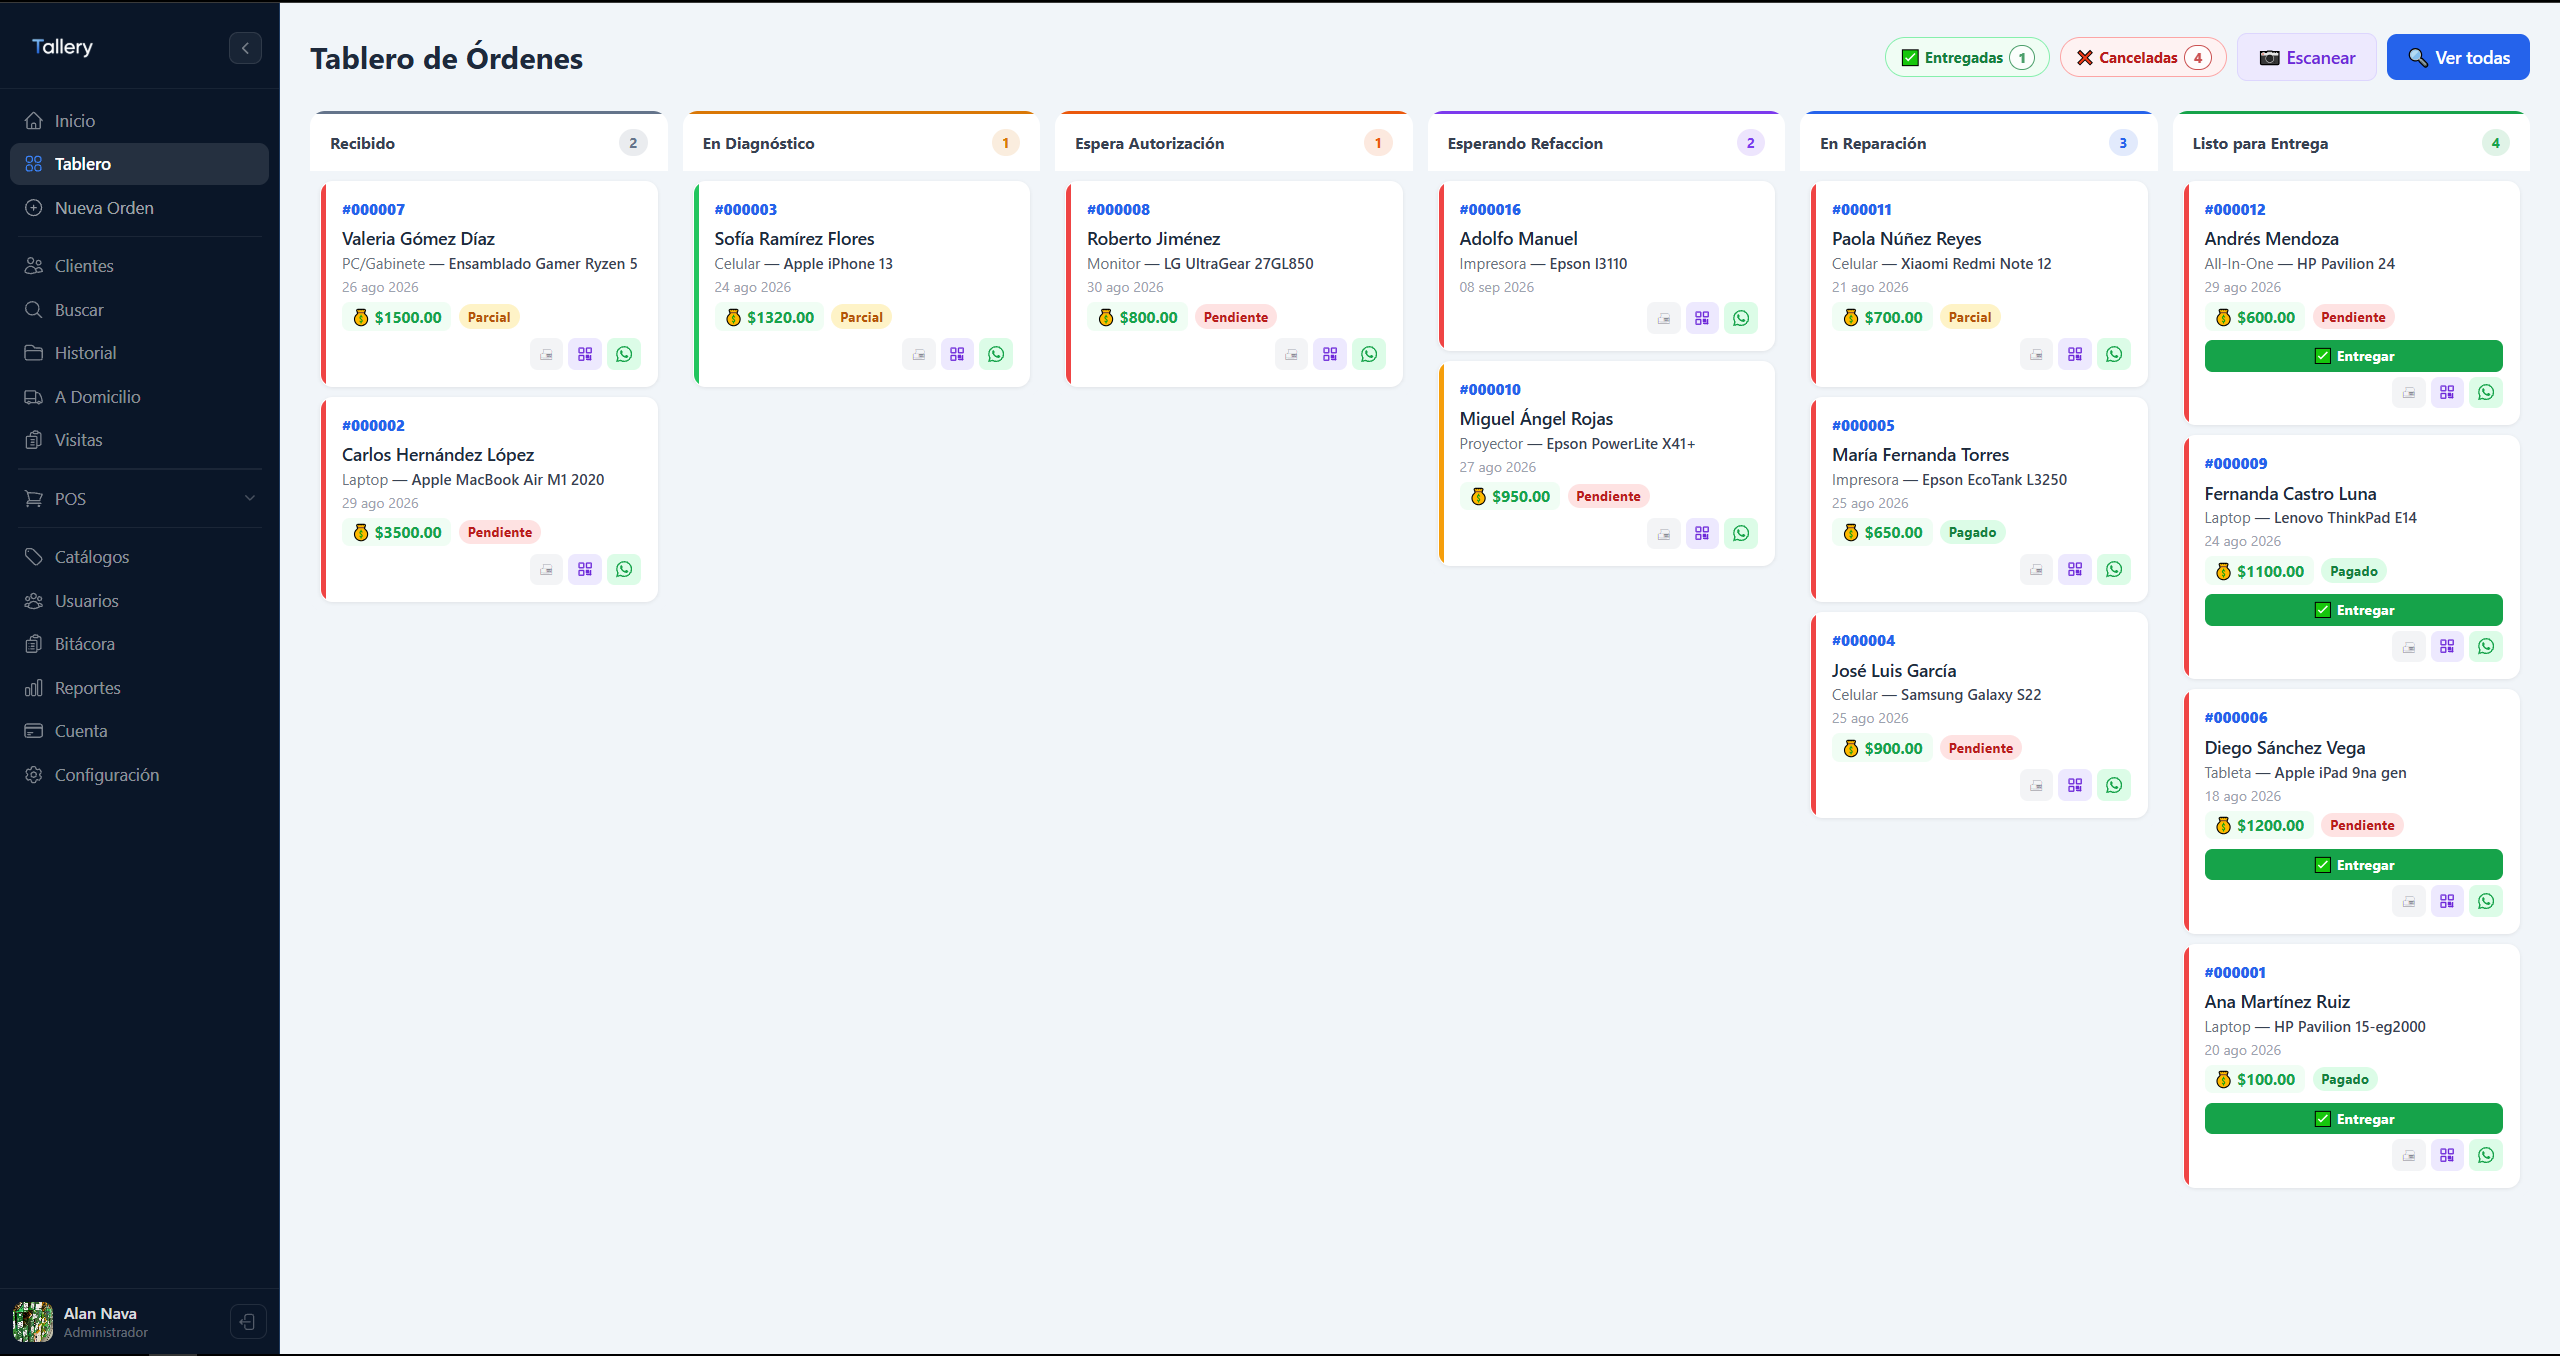This screenshot has height=1356, width=2560.
Task: Open QR code for order #000012
Action: click(2447, 392)
